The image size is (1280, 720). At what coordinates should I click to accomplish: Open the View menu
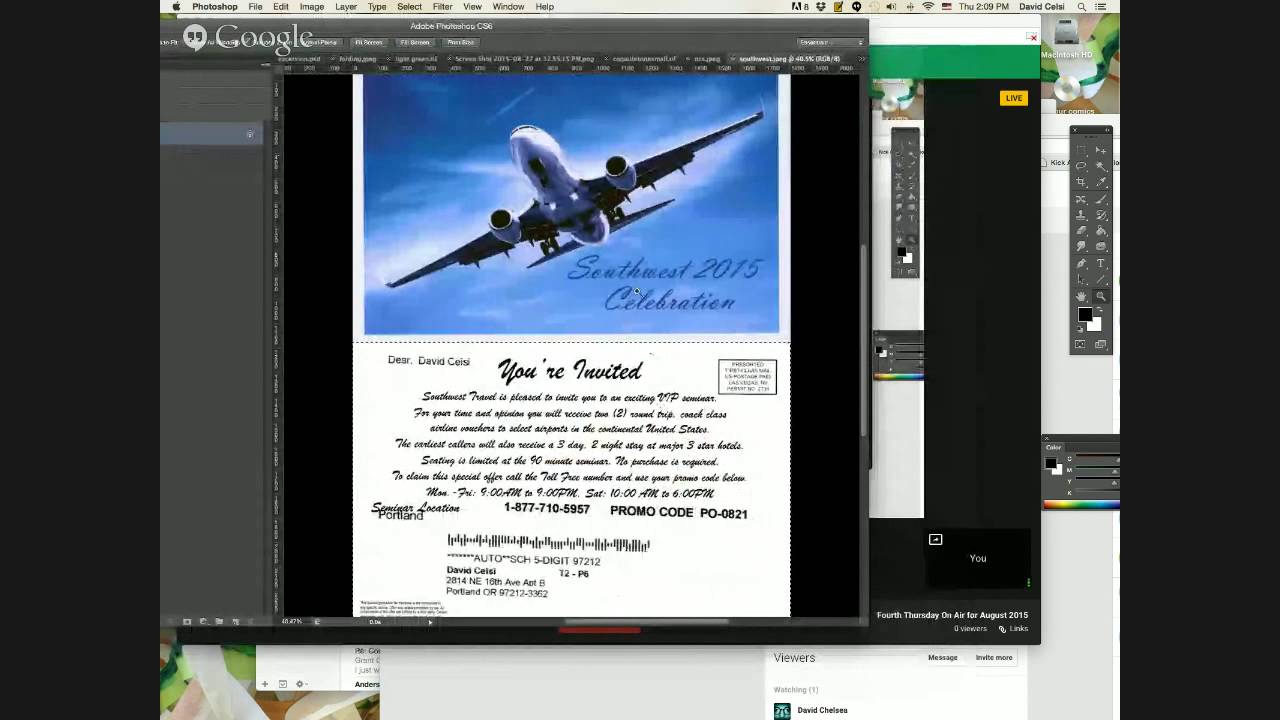tap(472, 7)
